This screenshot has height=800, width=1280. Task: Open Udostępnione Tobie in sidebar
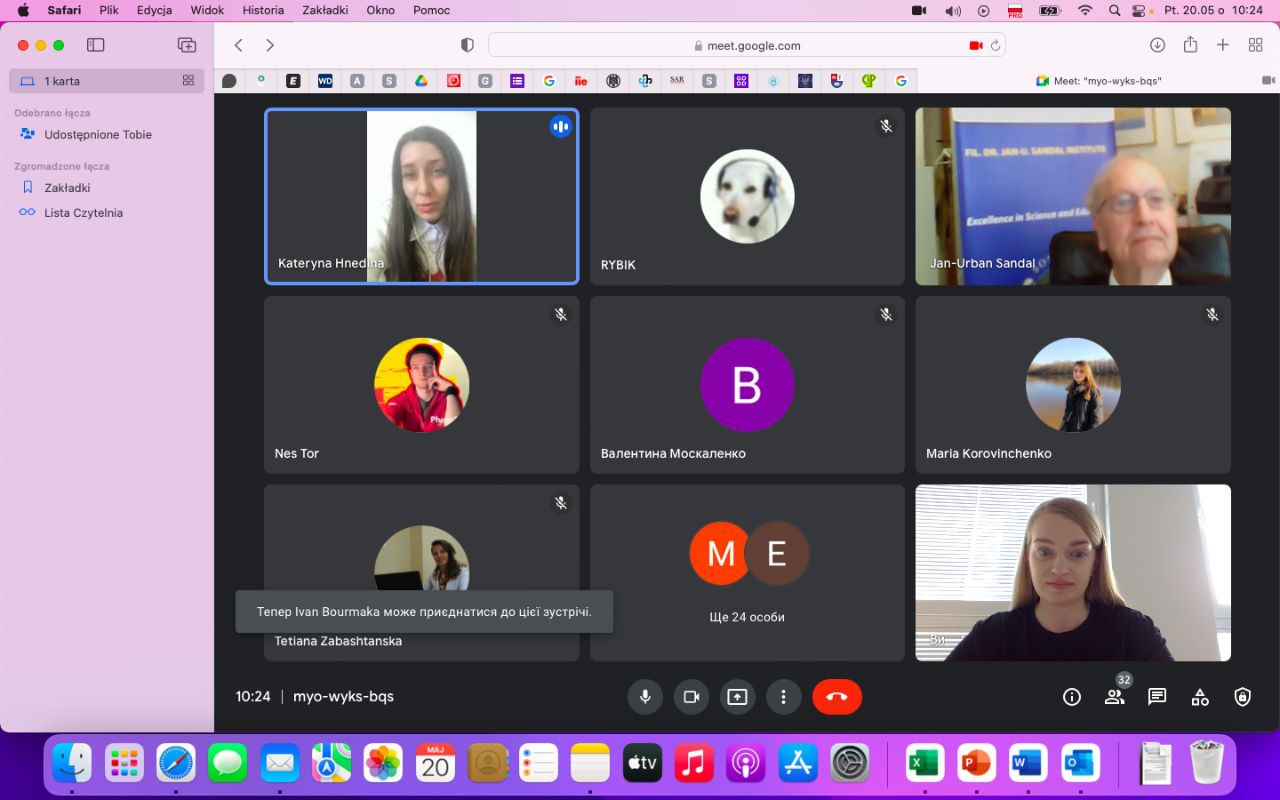coord(98,135)
